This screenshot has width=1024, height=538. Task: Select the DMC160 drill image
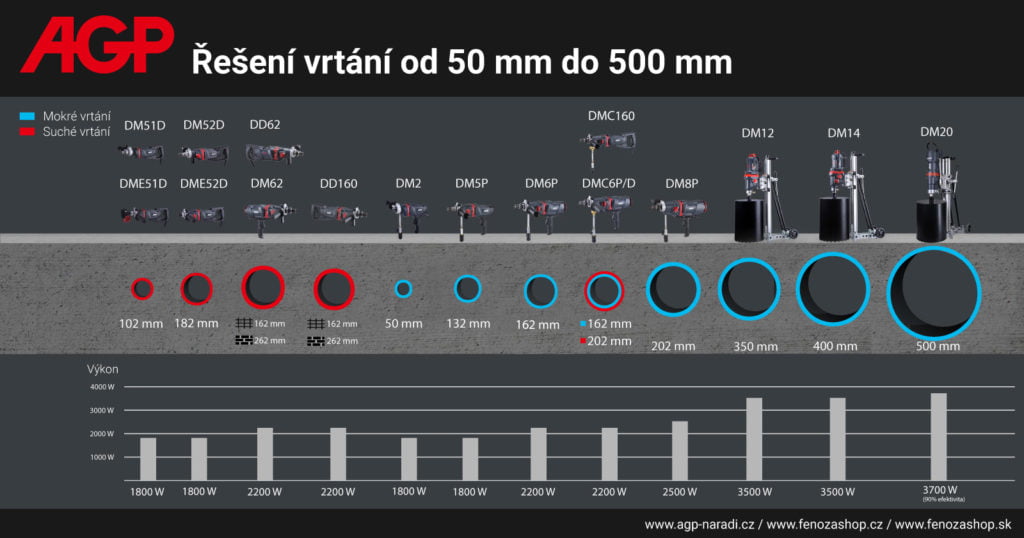[x=607, y=148]
